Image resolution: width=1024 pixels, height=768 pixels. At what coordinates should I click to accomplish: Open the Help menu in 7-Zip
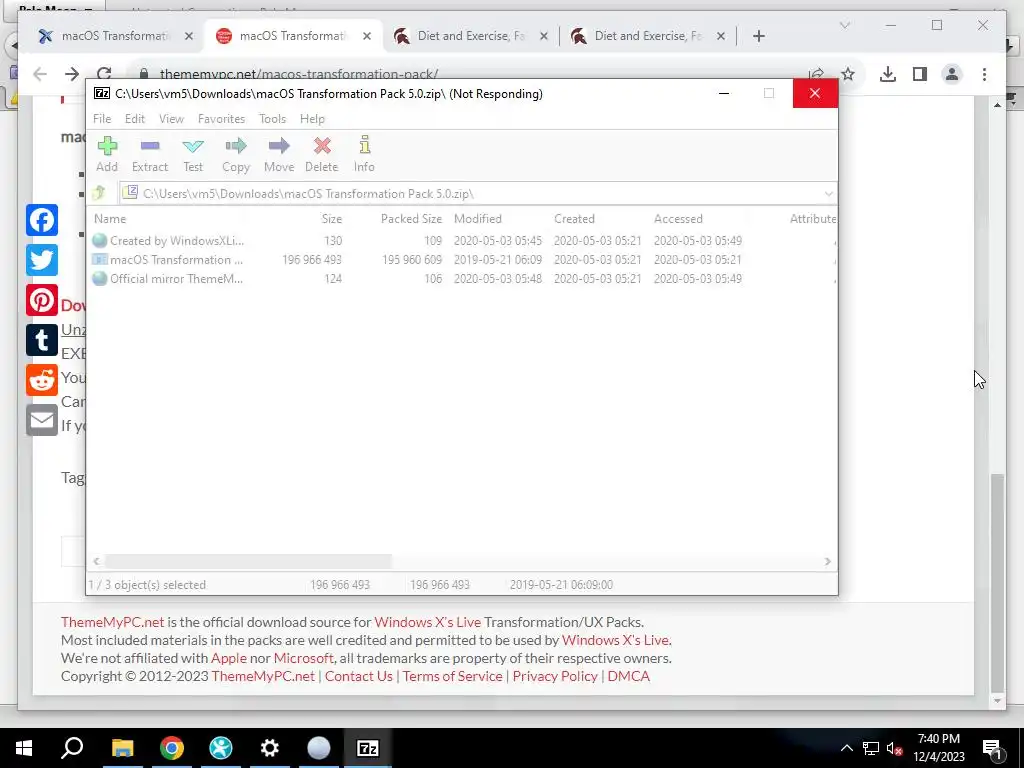click(x=312, y=119)
